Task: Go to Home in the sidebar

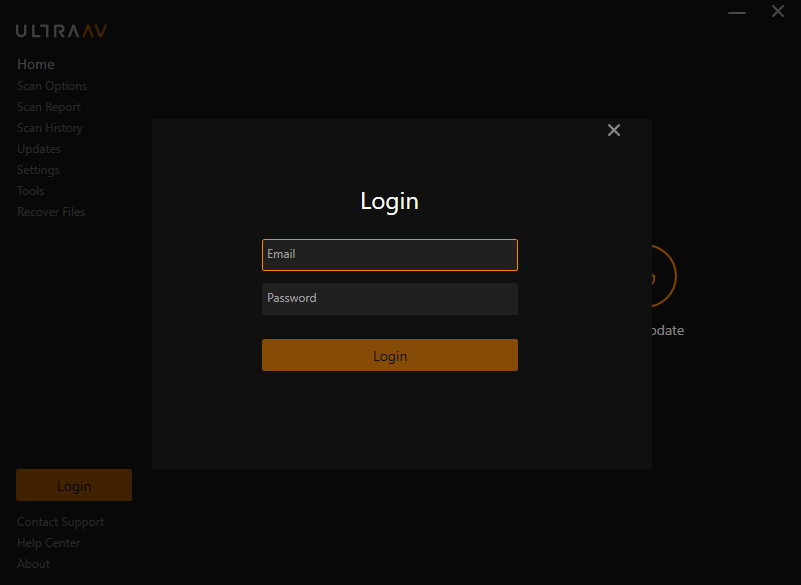Action: tap(36, 64)
